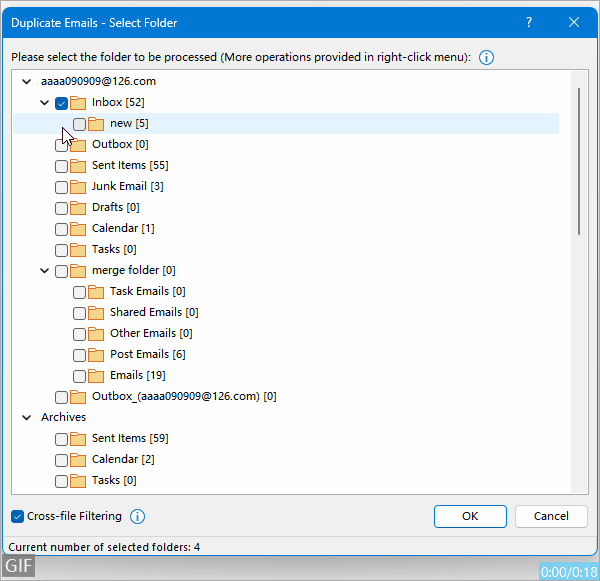Screen dimensions: 600x581
Task: Click the folder icon for Archives Calendar [2]
Action: click(78, 460)
